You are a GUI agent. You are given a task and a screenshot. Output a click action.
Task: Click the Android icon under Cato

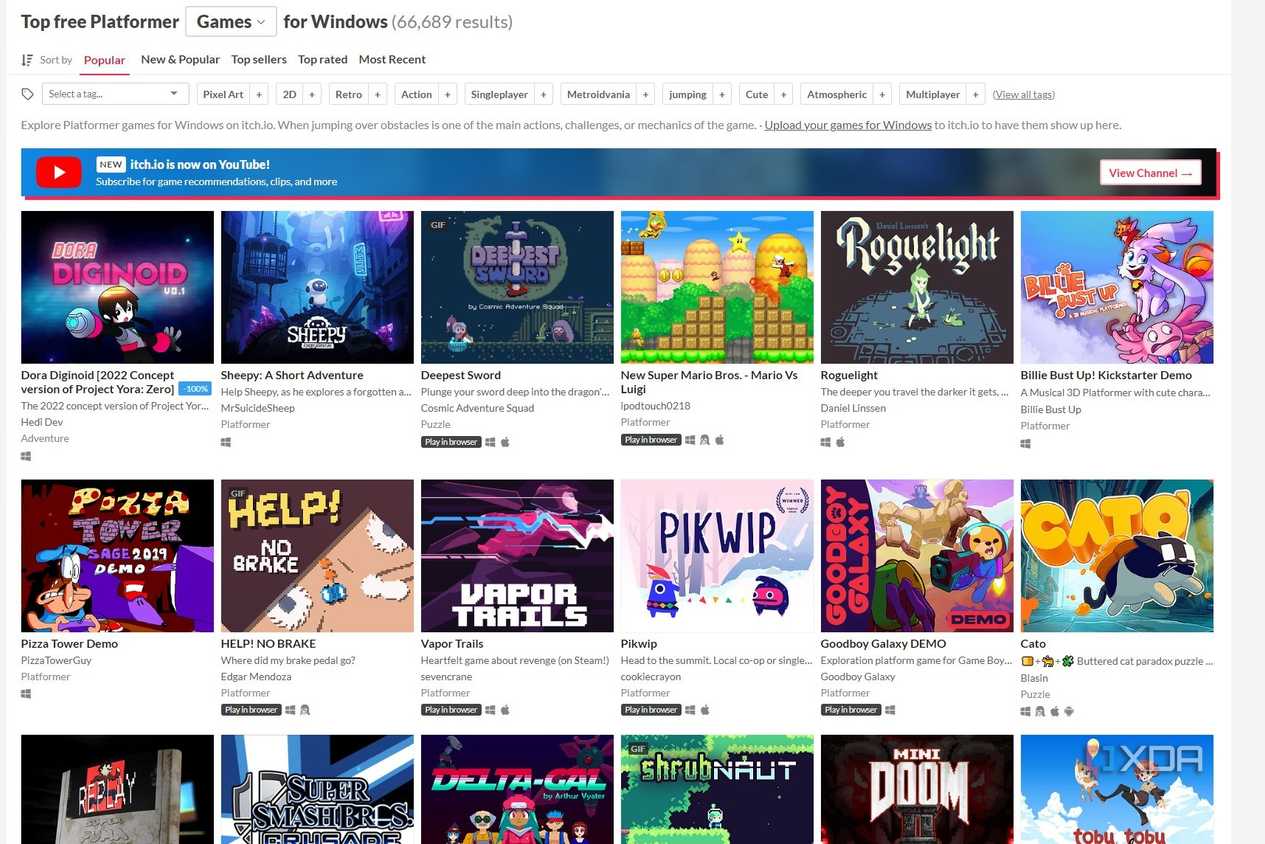click(1069, 711)
